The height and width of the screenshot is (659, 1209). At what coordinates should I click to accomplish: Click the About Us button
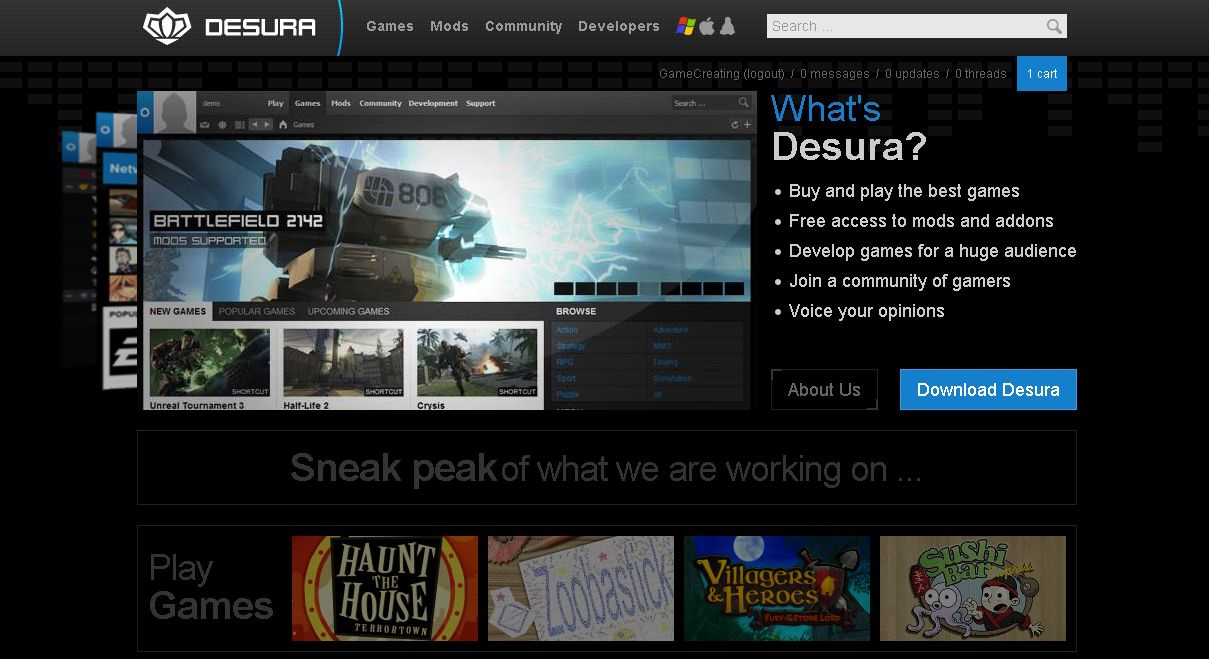824,390
